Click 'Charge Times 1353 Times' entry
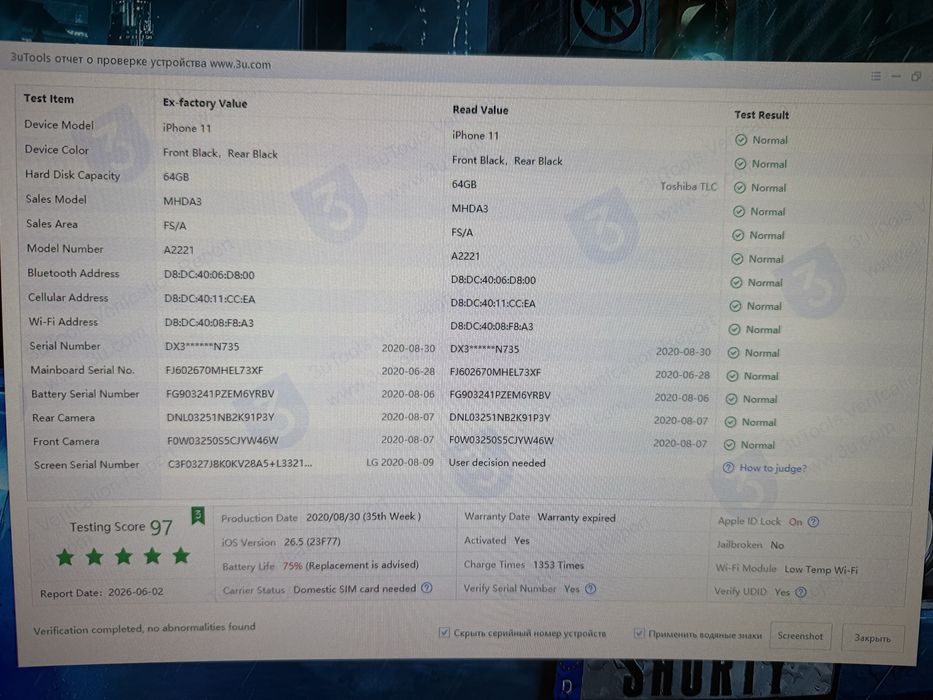Image resolution: width=933 pixels, height=700 pixels. point(524,565)
